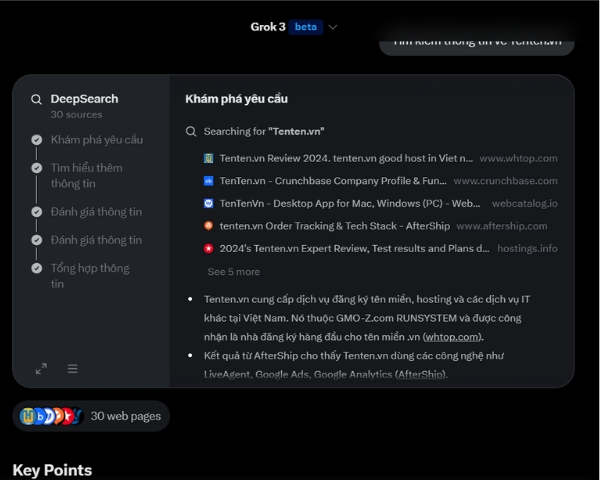Select first step Khám phá yêu cầu

pyautogui.click(x=97, y=140)
